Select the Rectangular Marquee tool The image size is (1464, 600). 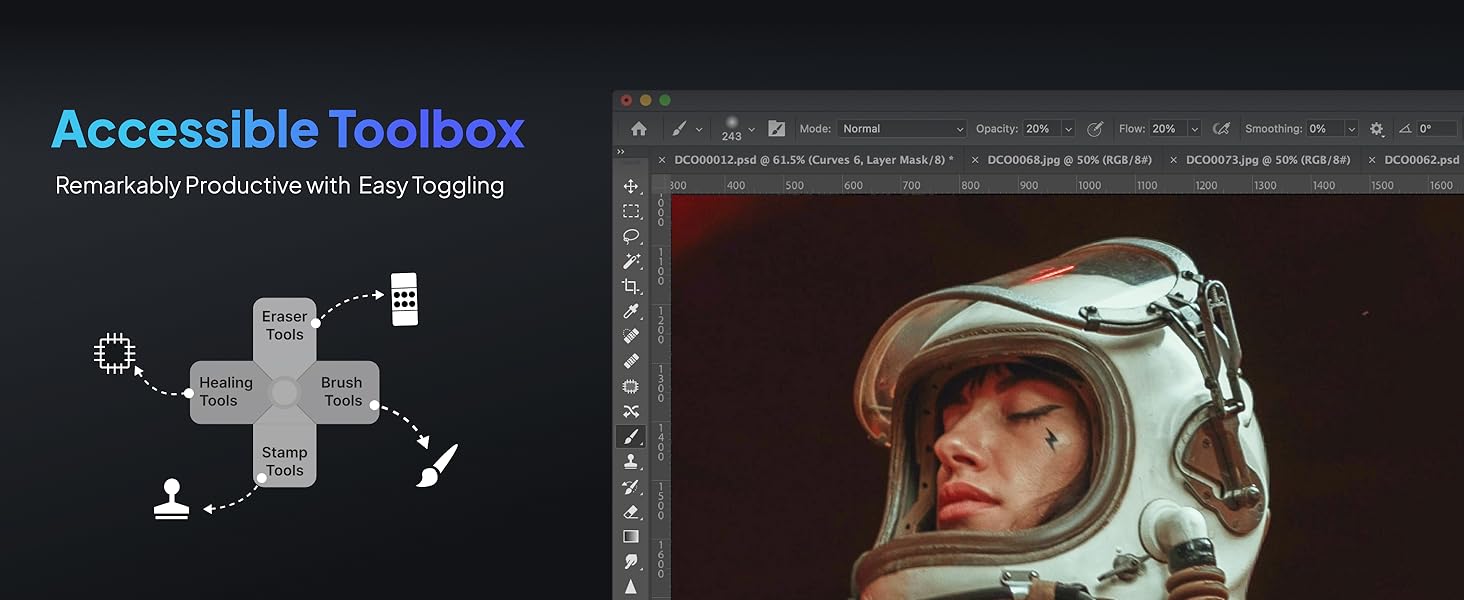pos(631,211)
